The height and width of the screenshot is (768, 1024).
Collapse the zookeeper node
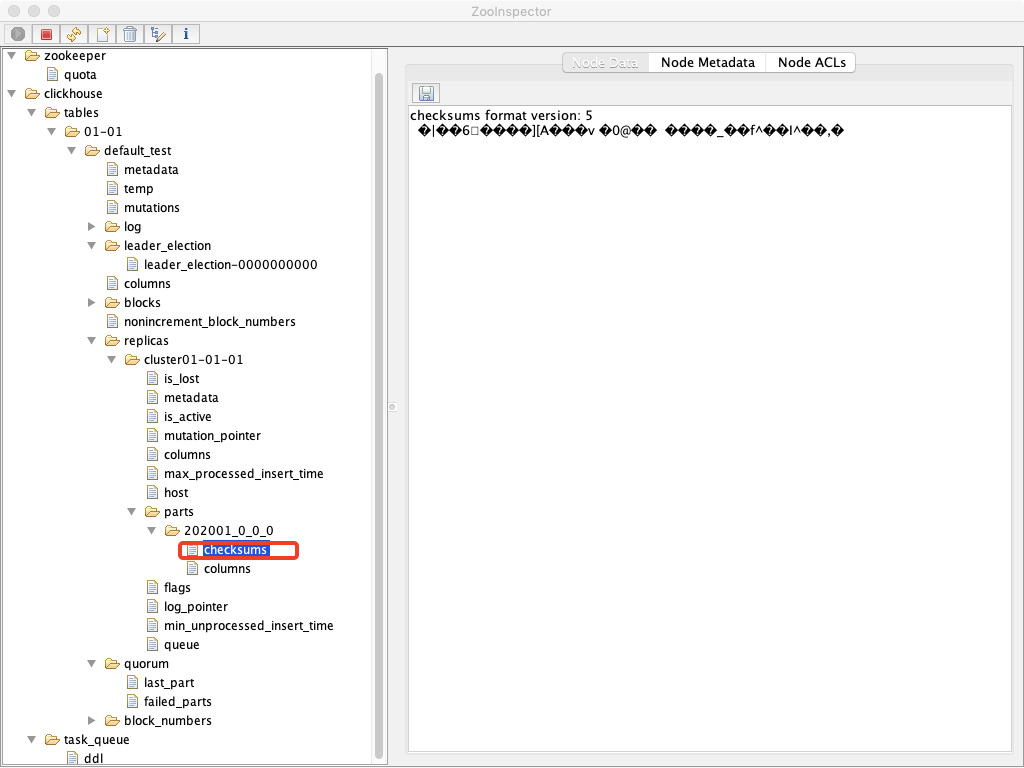tap(12, 56)
